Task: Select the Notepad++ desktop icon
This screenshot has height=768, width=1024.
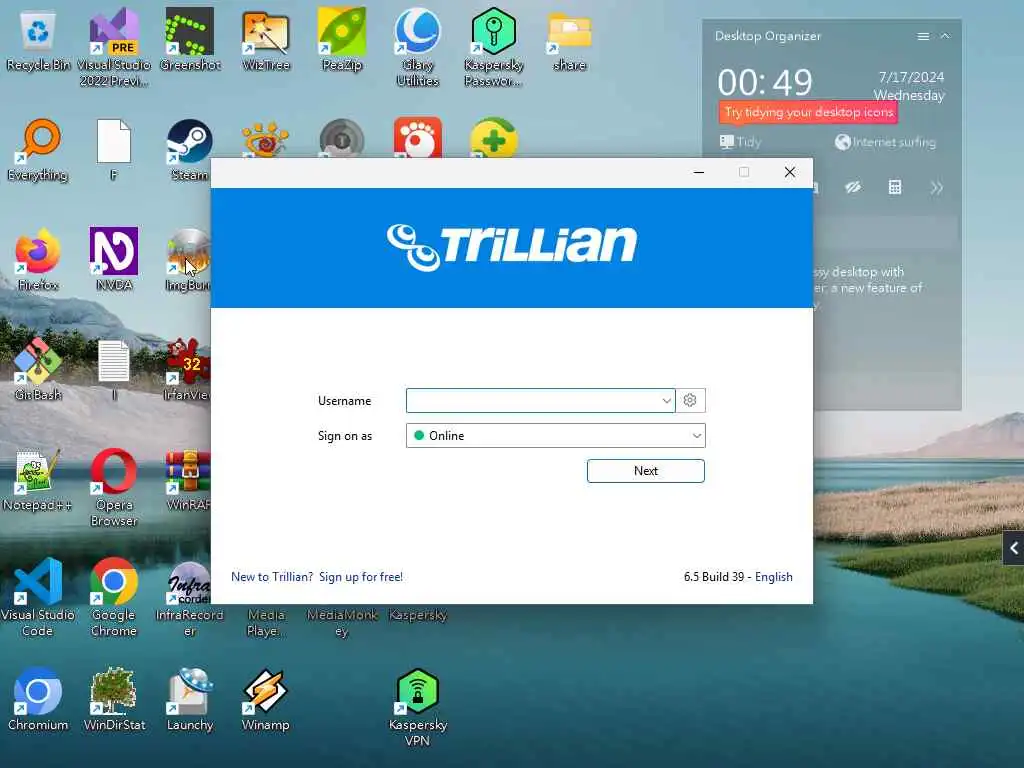Action: pyautogui.click(x=38, y=480)
